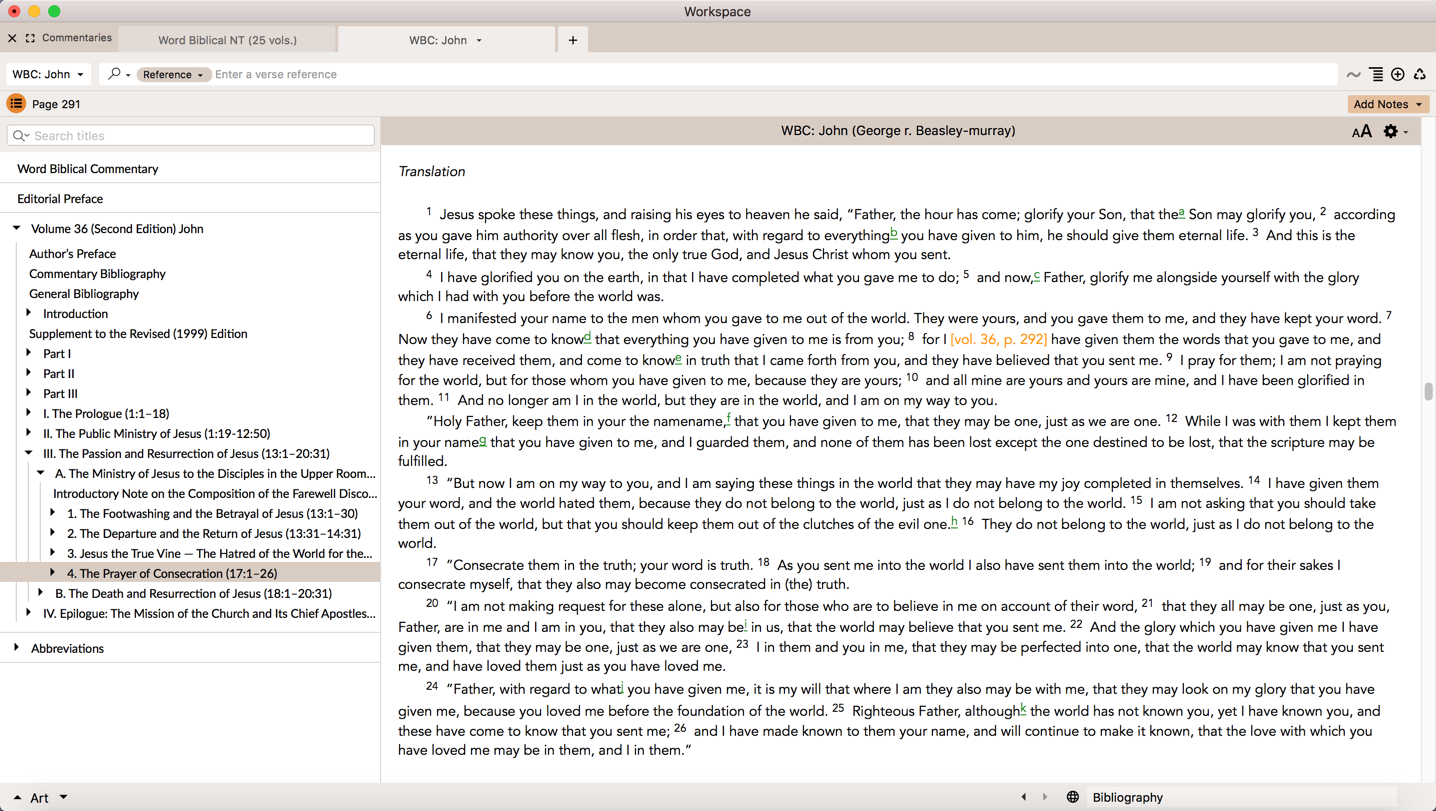Click the recycle sync icon
Screen dimensions: 1436x811
tap(1420, 74)
